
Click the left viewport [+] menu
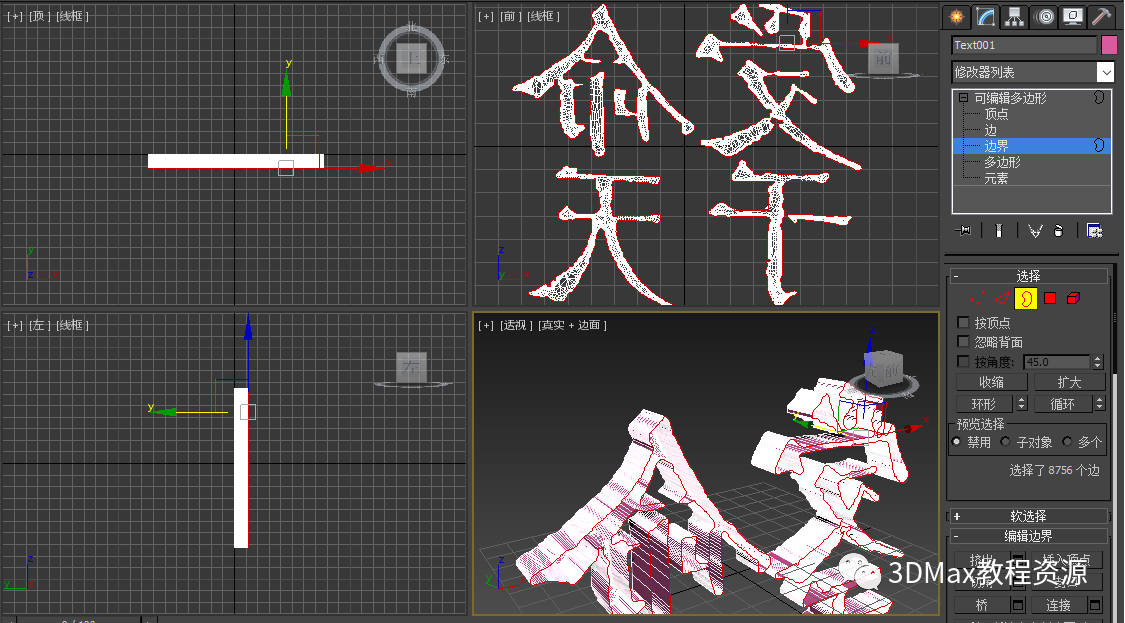tap(15, 325)
